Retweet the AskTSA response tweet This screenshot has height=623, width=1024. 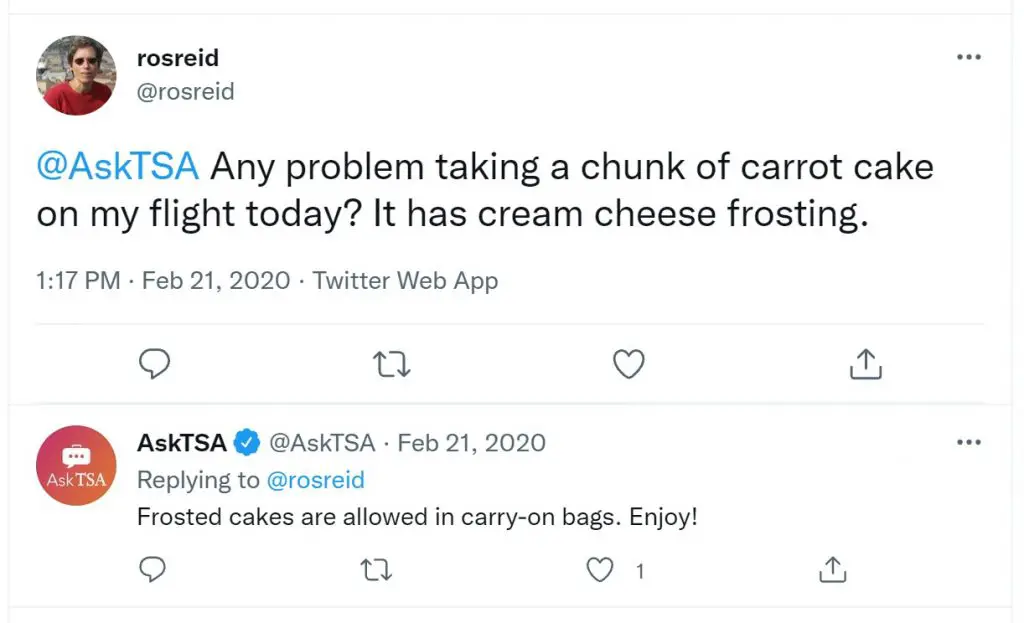375,570
